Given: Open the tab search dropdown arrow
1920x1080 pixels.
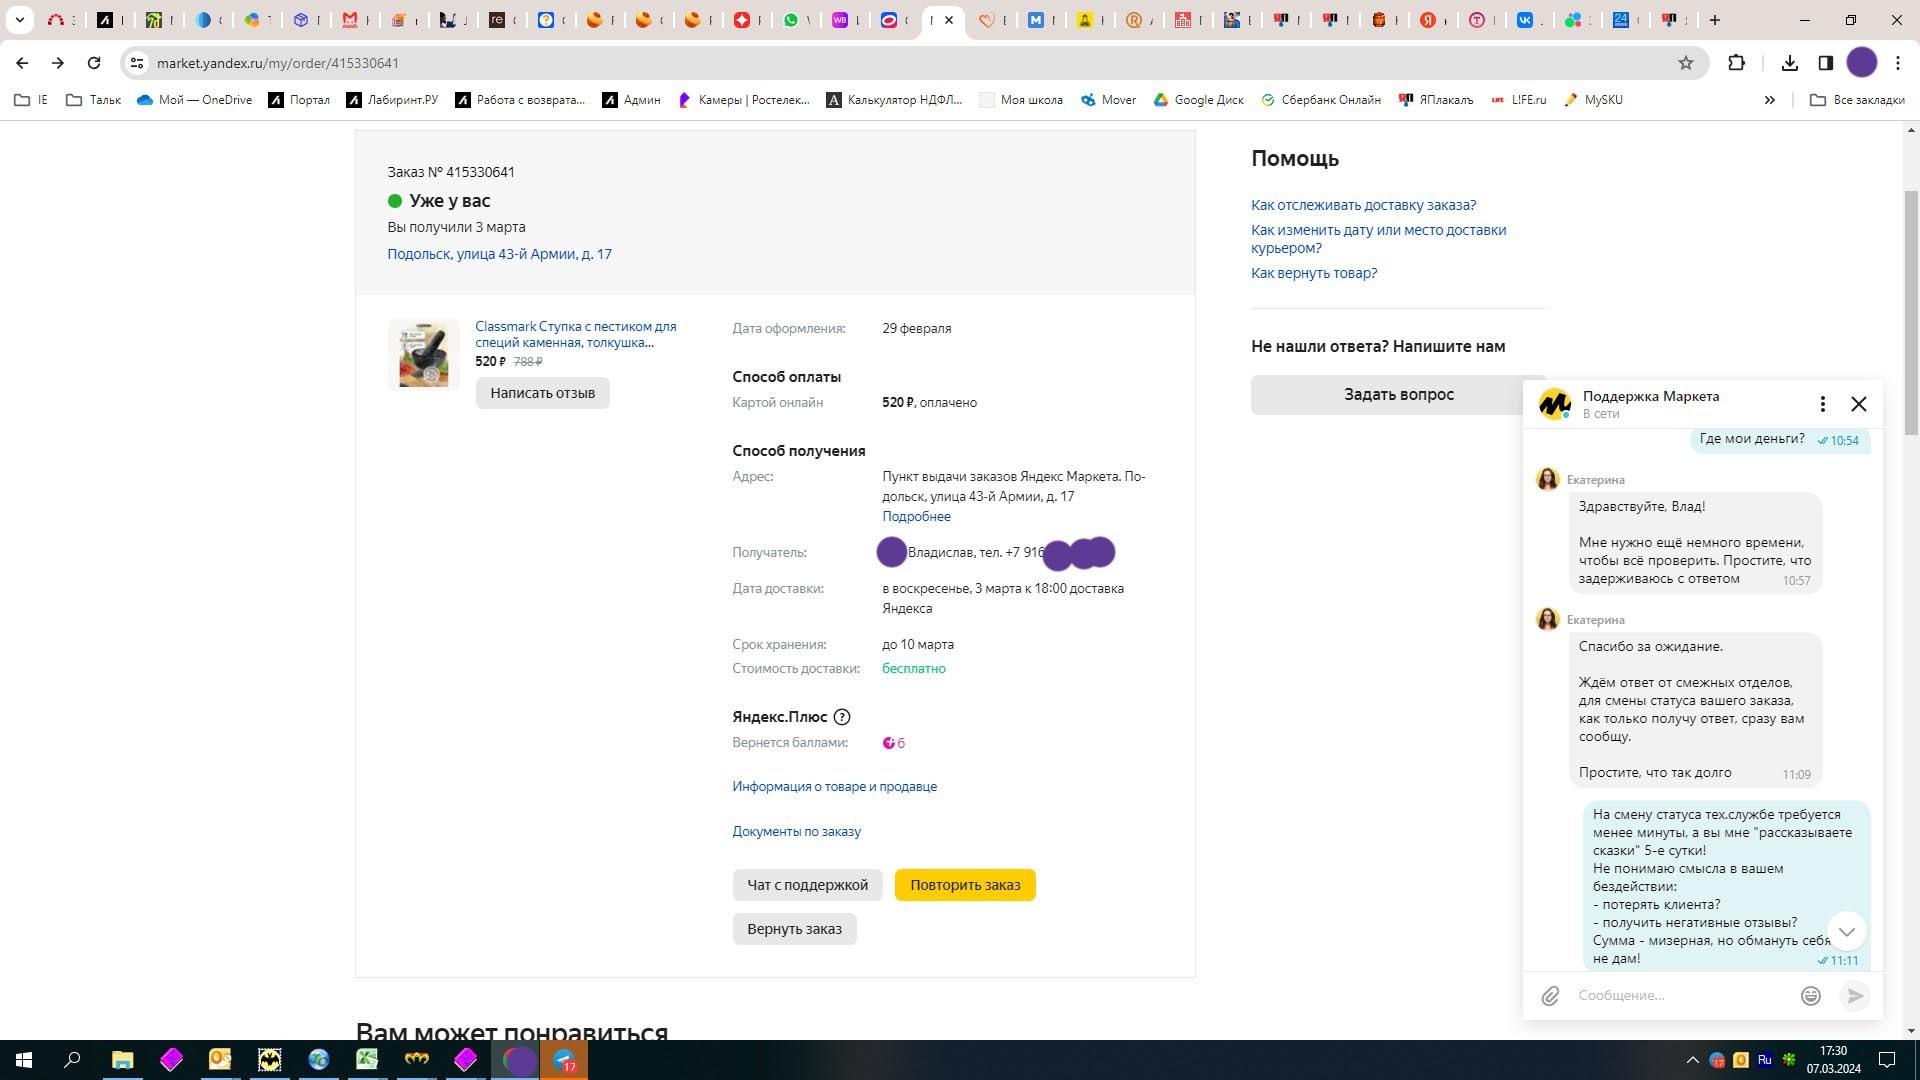Looking at the screenshot, I should pyautogui.click(x=19, y=19).
